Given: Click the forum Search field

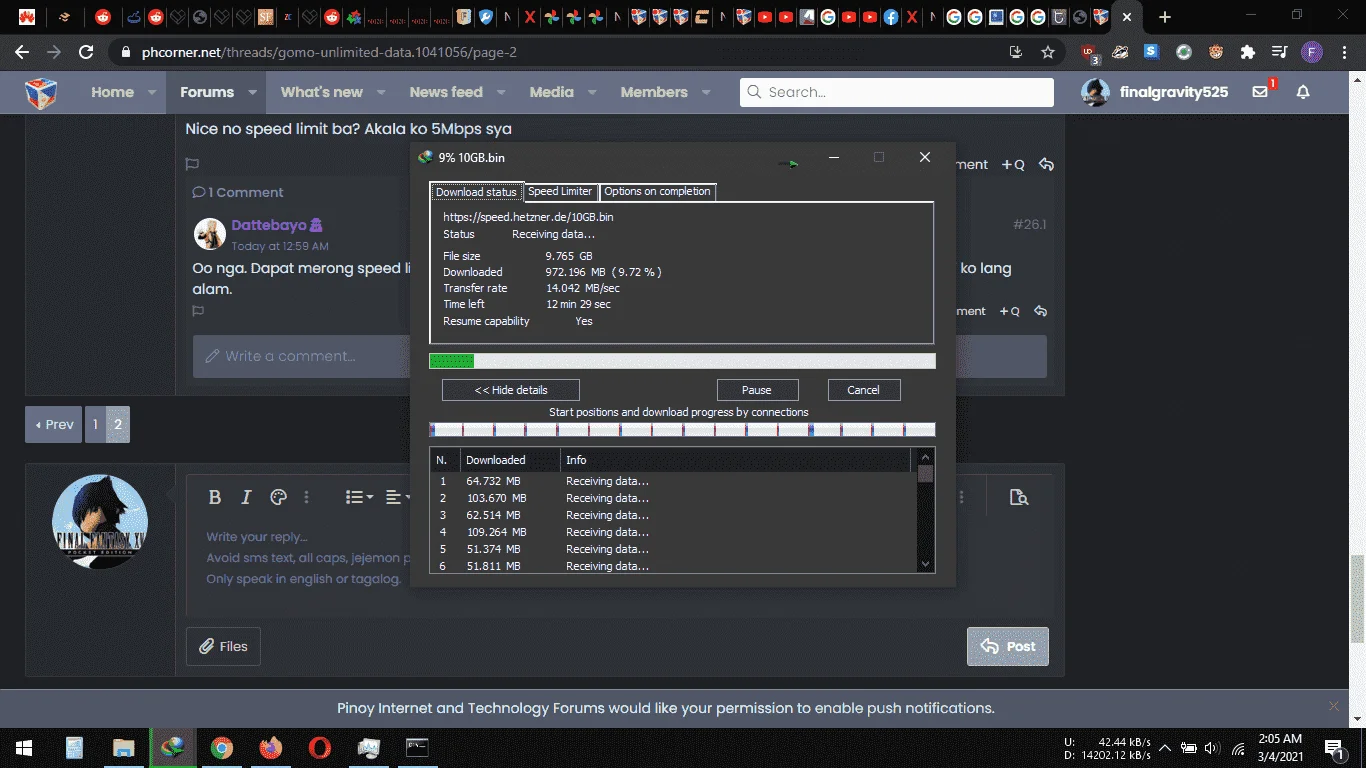Looking at the screenshot, I should coord(897,92).
